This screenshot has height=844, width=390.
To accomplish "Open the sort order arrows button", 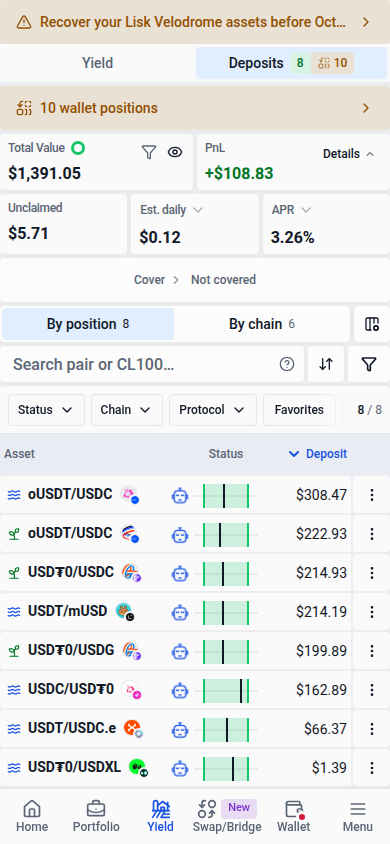I will point(325,364).
